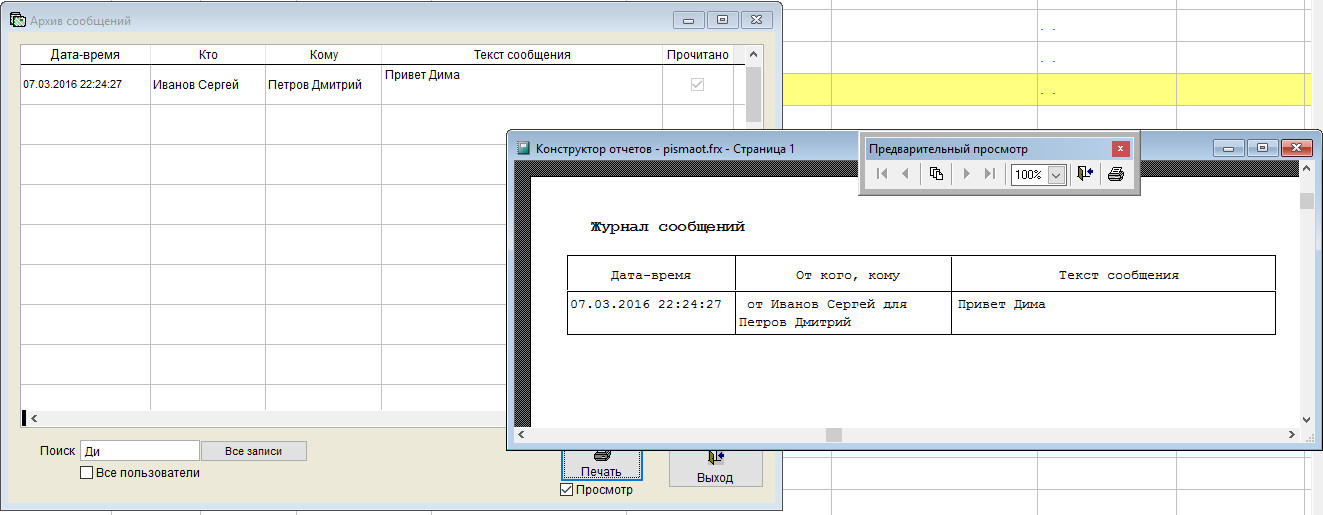Uncheck the Просмотр checkbox
Viewport: 1323px width, 515px height.
568,490
